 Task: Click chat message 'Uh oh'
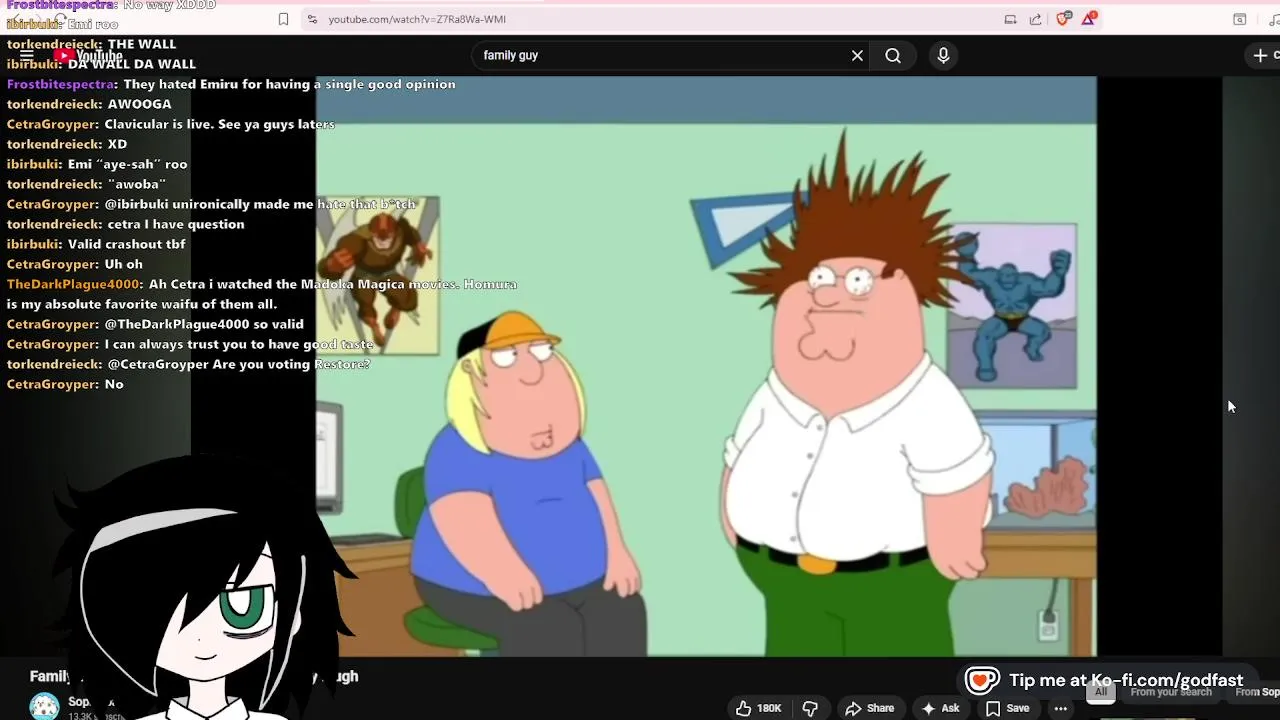click(x=124, y=264)
